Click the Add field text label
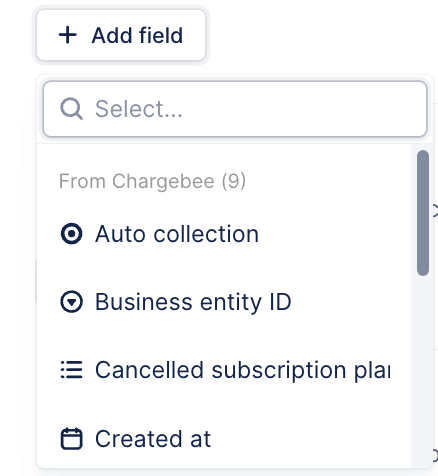438x476 pixels. (x=137, y=35)
